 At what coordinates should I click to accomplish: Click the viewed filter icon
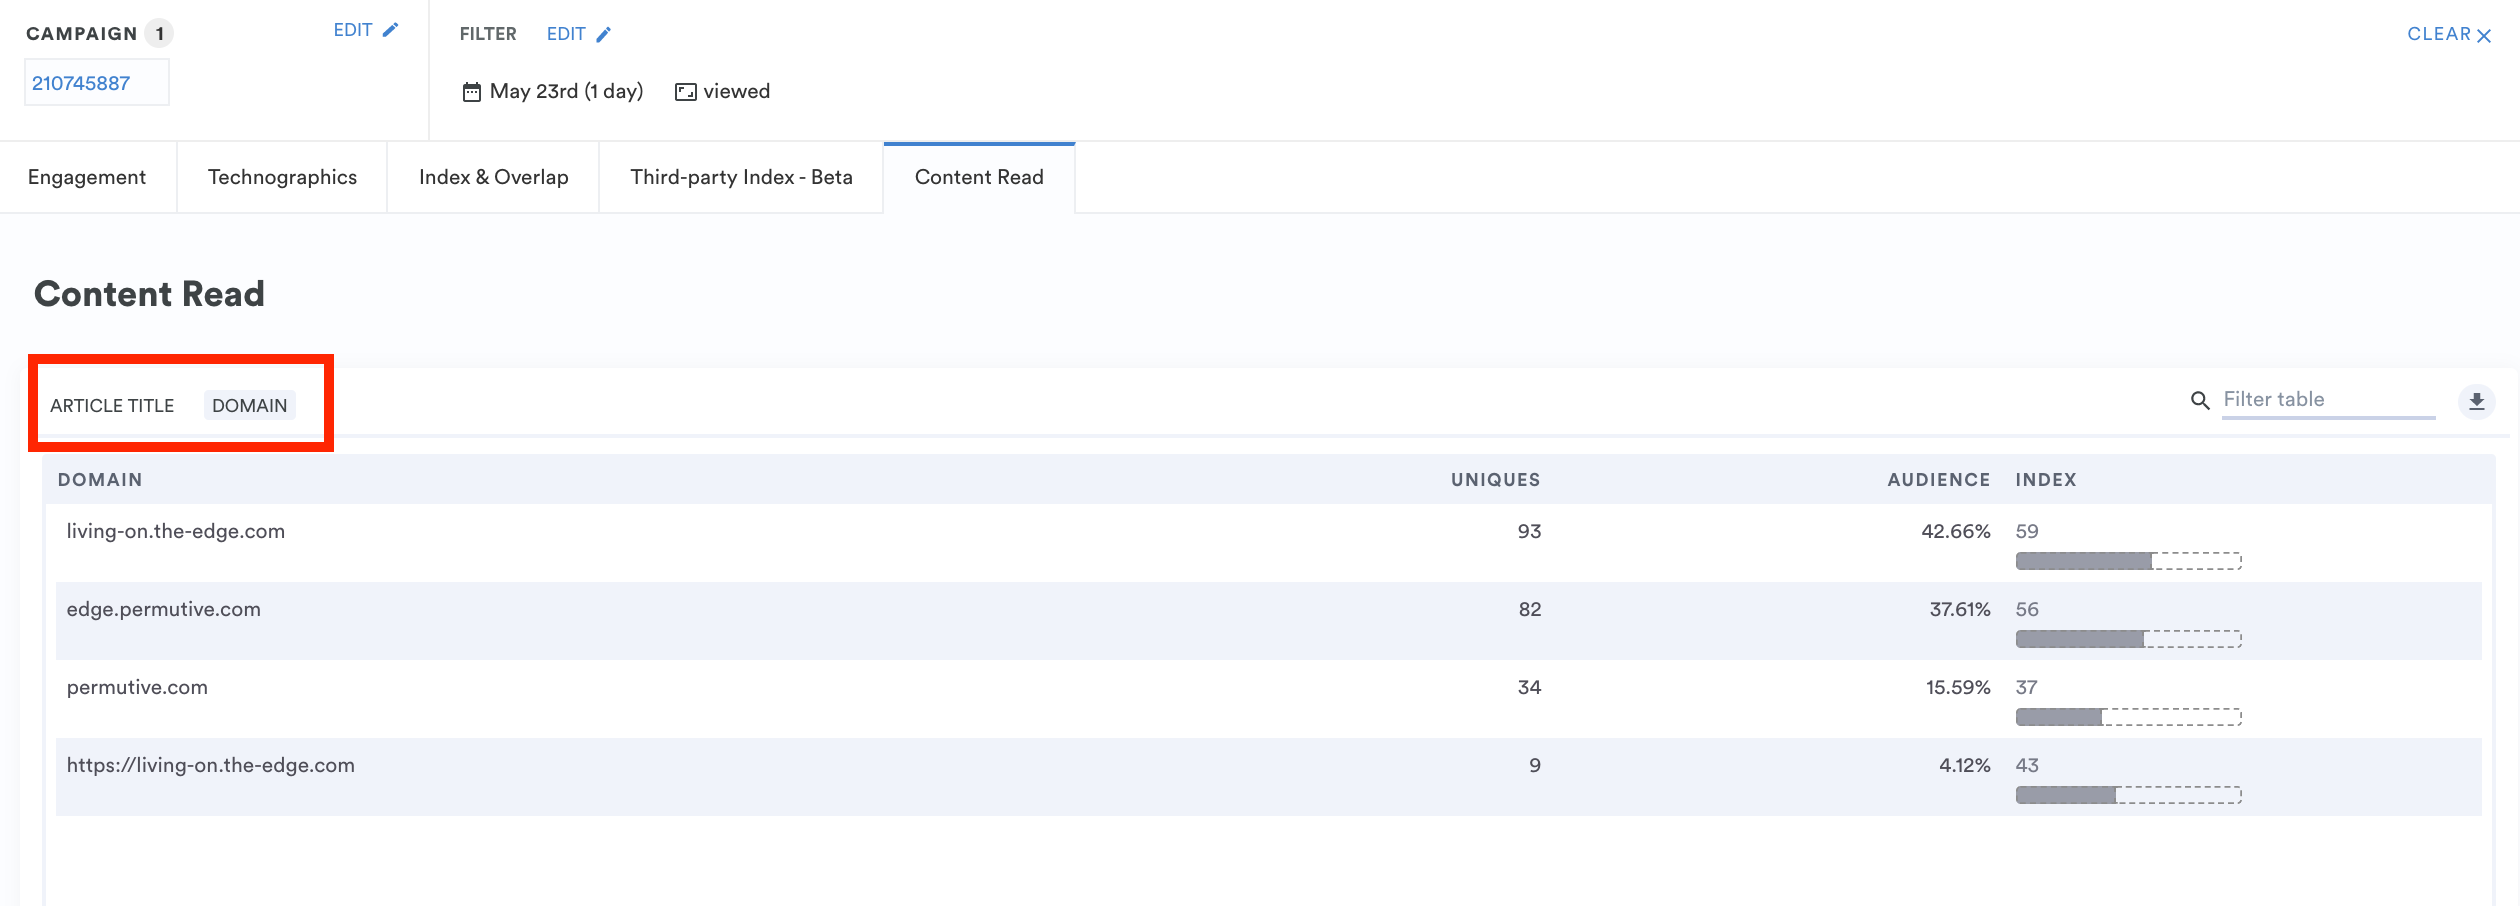coord(686,92)
